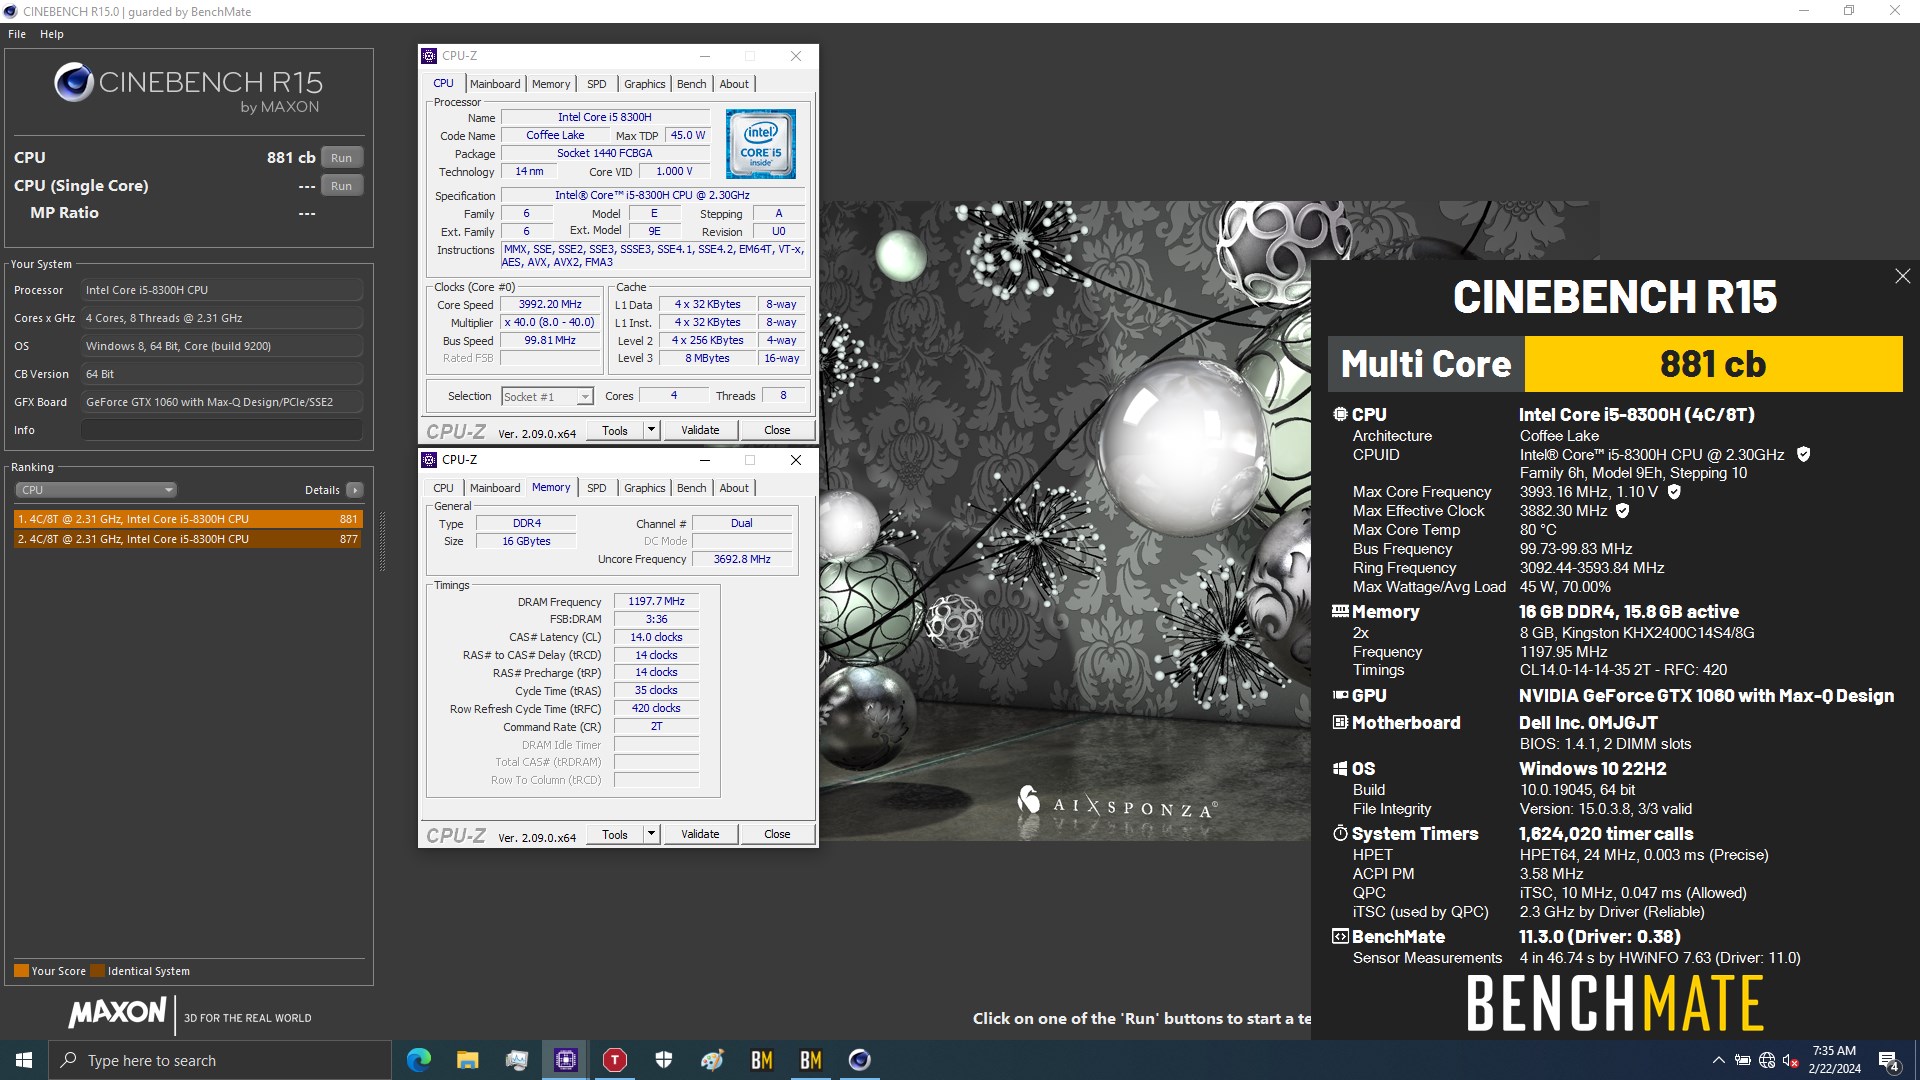Open the notification center icon

[x=1889, y=1061]
